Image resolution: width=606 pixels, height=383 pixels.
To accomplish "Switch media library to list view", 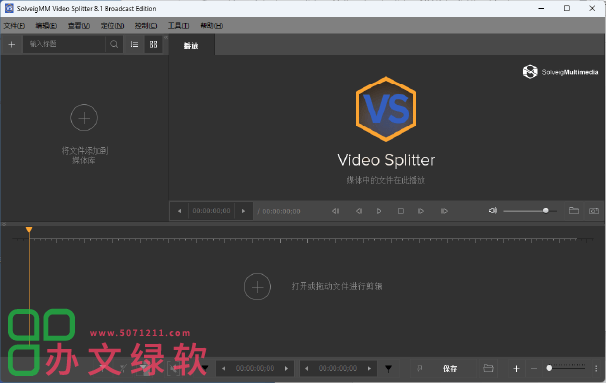I will [134, 44].
